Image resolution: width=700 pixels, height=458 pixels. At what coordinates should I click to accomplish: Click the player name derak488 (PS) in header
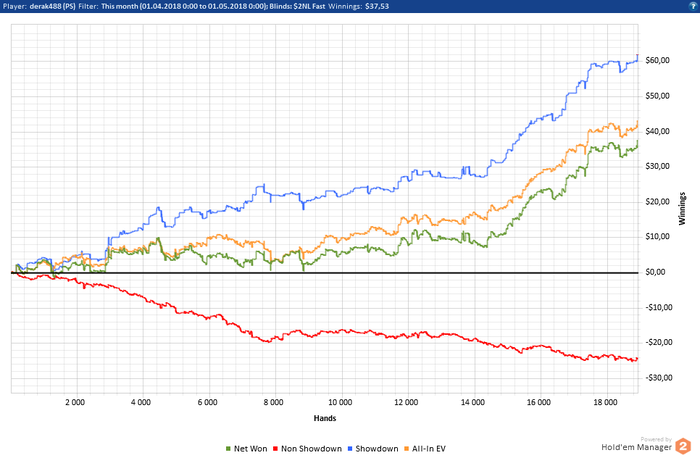pos(53,6)
